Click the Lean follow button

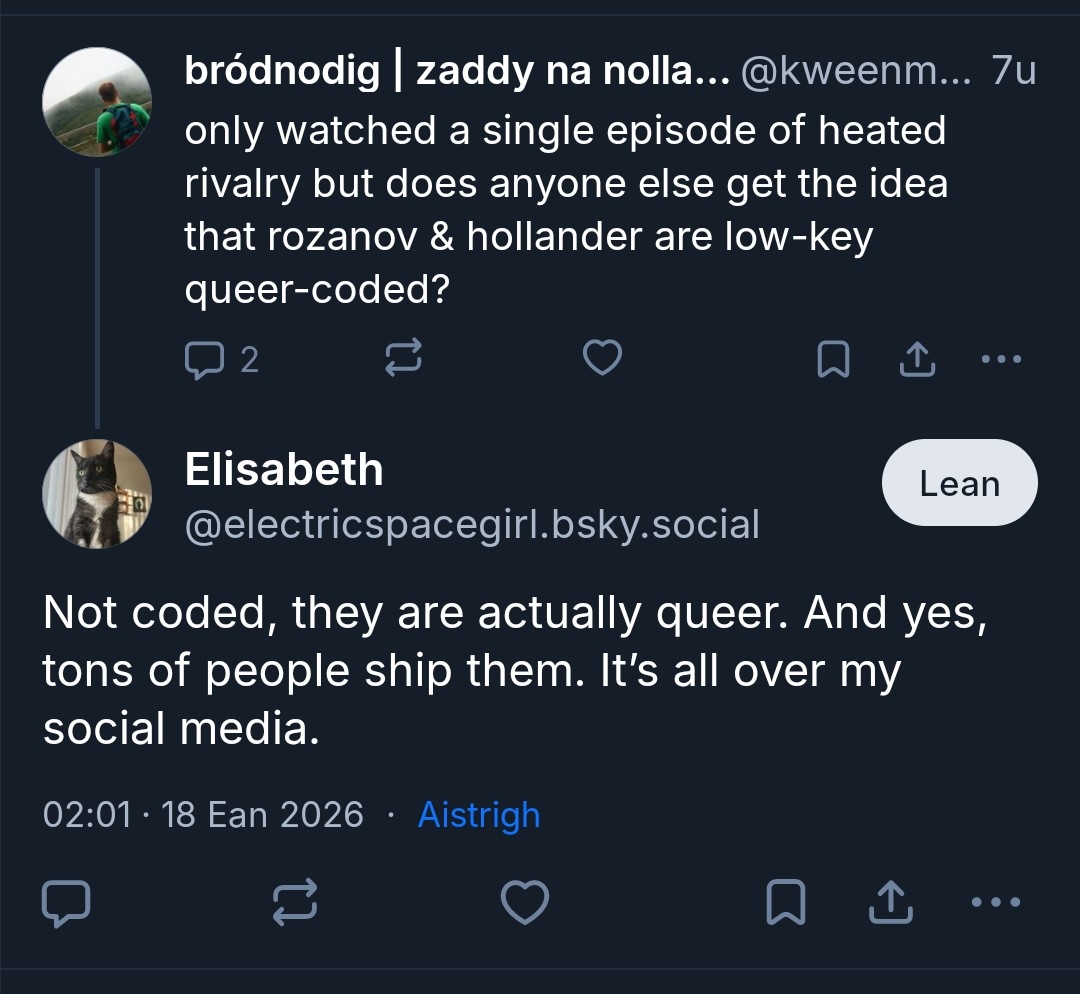tap(959, 483)
